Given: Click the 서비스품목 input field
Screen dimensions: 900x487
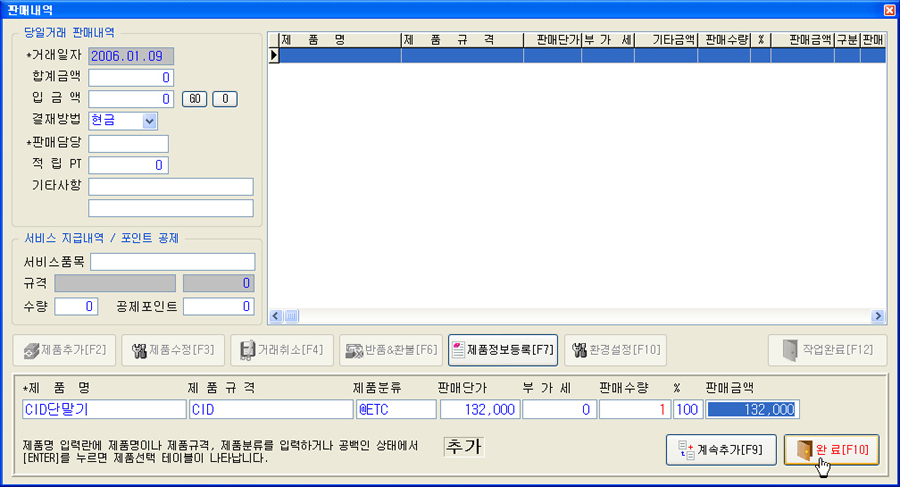Looking at the screenshot, I should 173,262.
